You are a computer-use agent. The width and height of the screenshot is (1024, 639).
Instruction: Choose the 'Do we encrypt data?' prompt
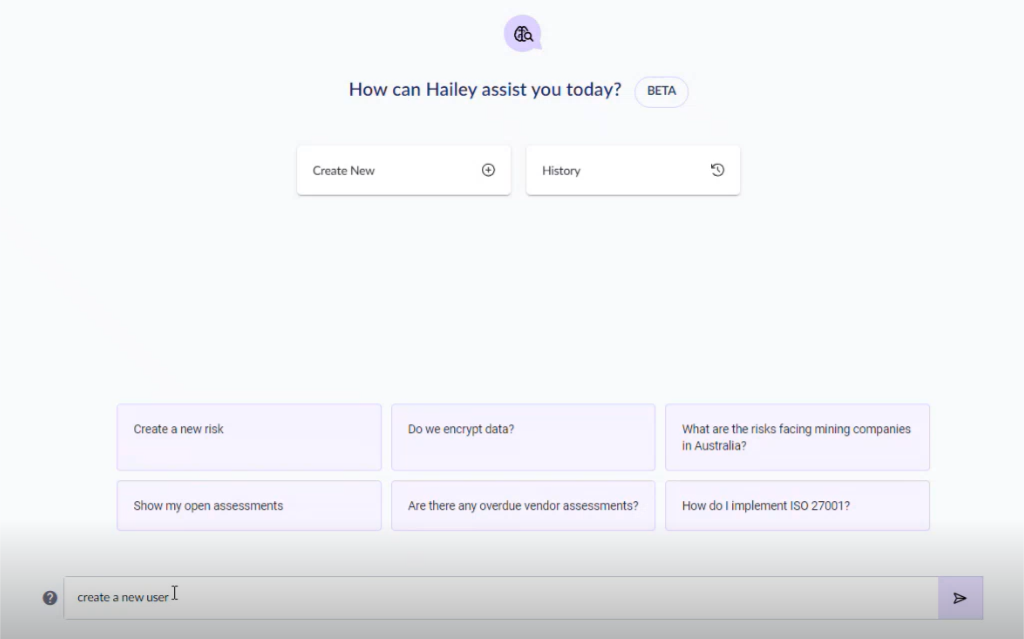523,437
